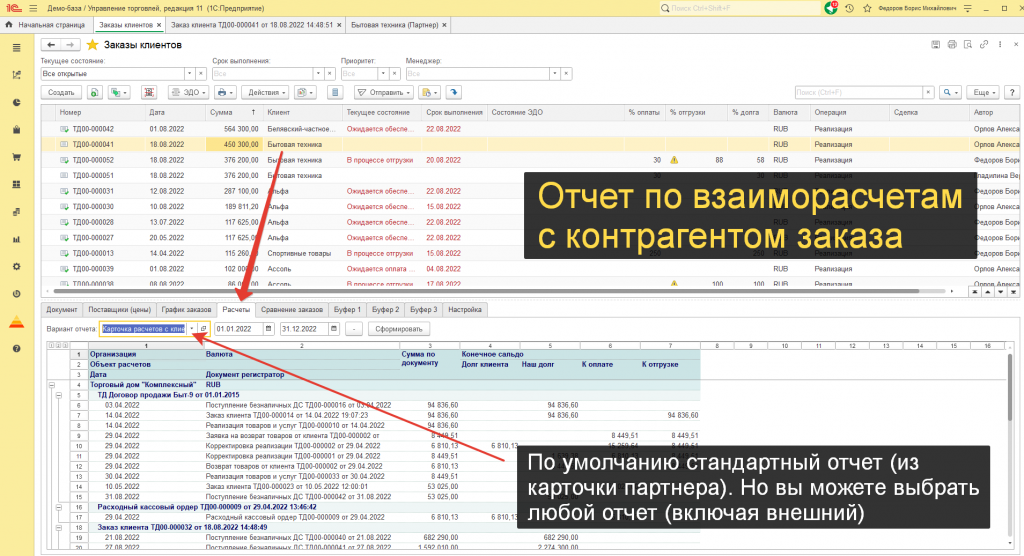Open the Отправить dropdown
Image resolution: width=1024 pixels, height=556 pixels.
[x=383, y=93]
